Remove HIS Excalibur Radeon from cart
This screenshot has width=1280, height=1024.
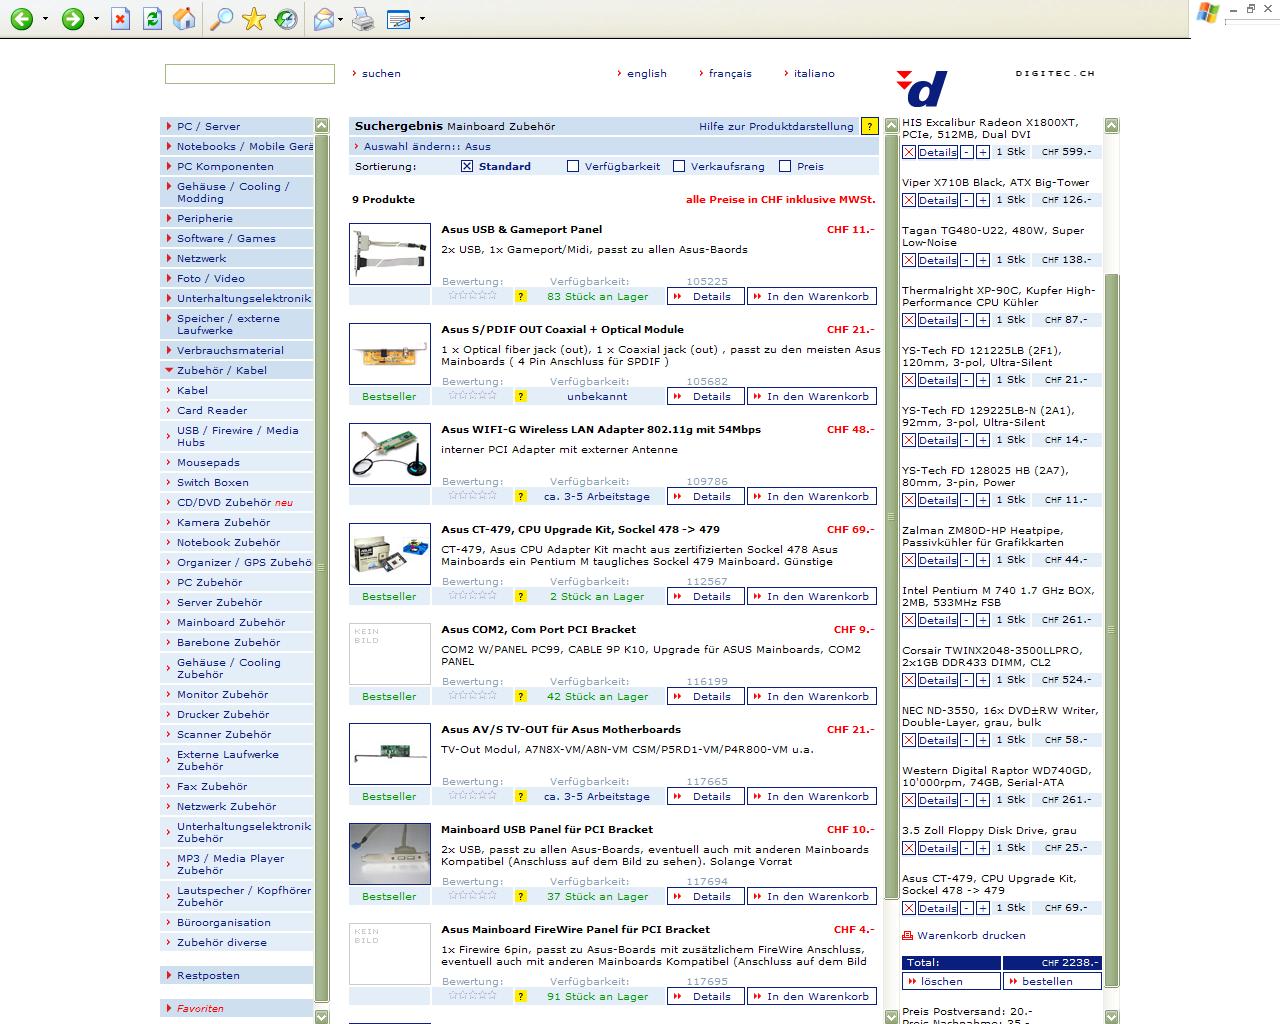(x=908, y=152)
